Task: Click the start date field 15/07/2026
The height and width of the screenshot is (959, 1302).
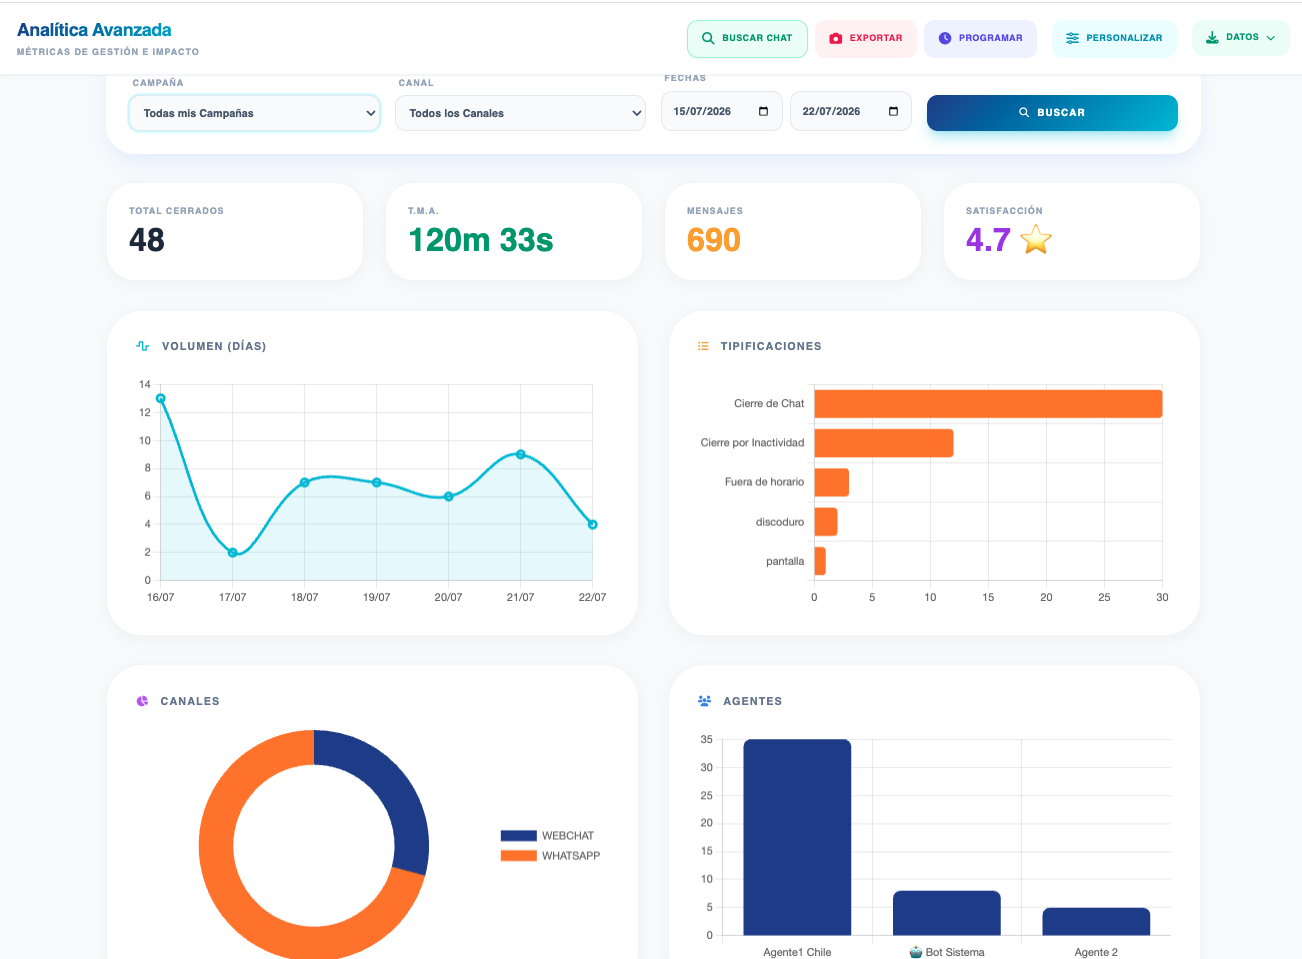Action: (x=721, y=111)
